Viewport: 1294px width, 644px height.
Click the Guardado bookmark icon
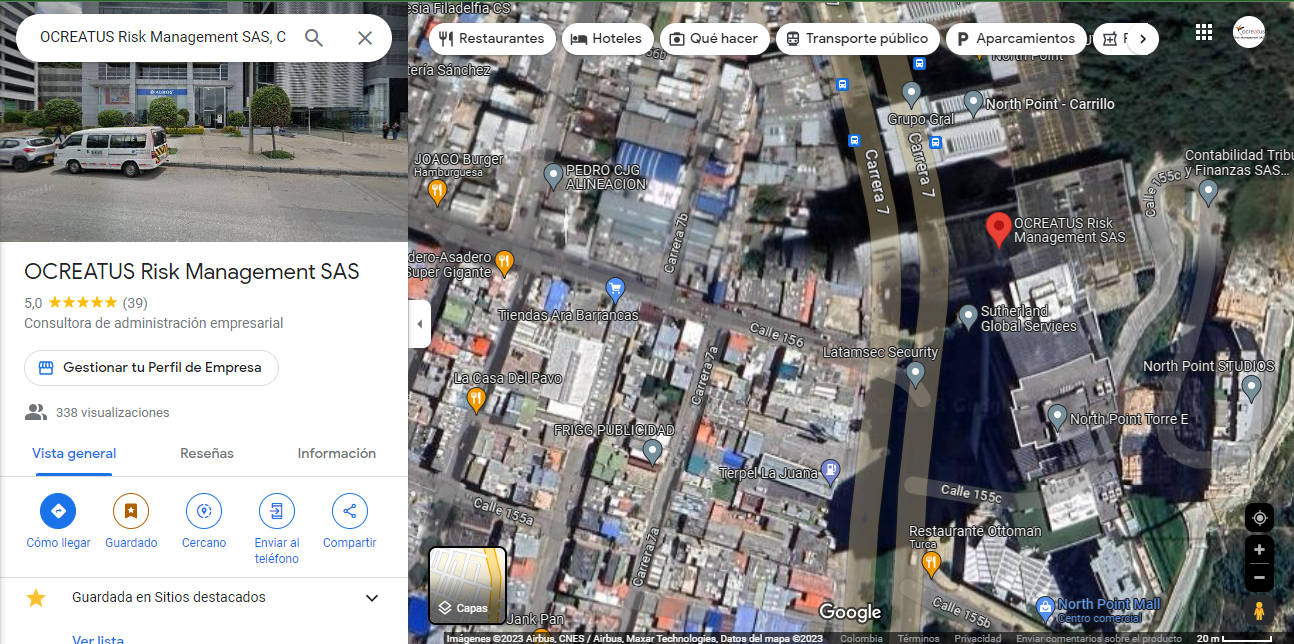(131, 511)
